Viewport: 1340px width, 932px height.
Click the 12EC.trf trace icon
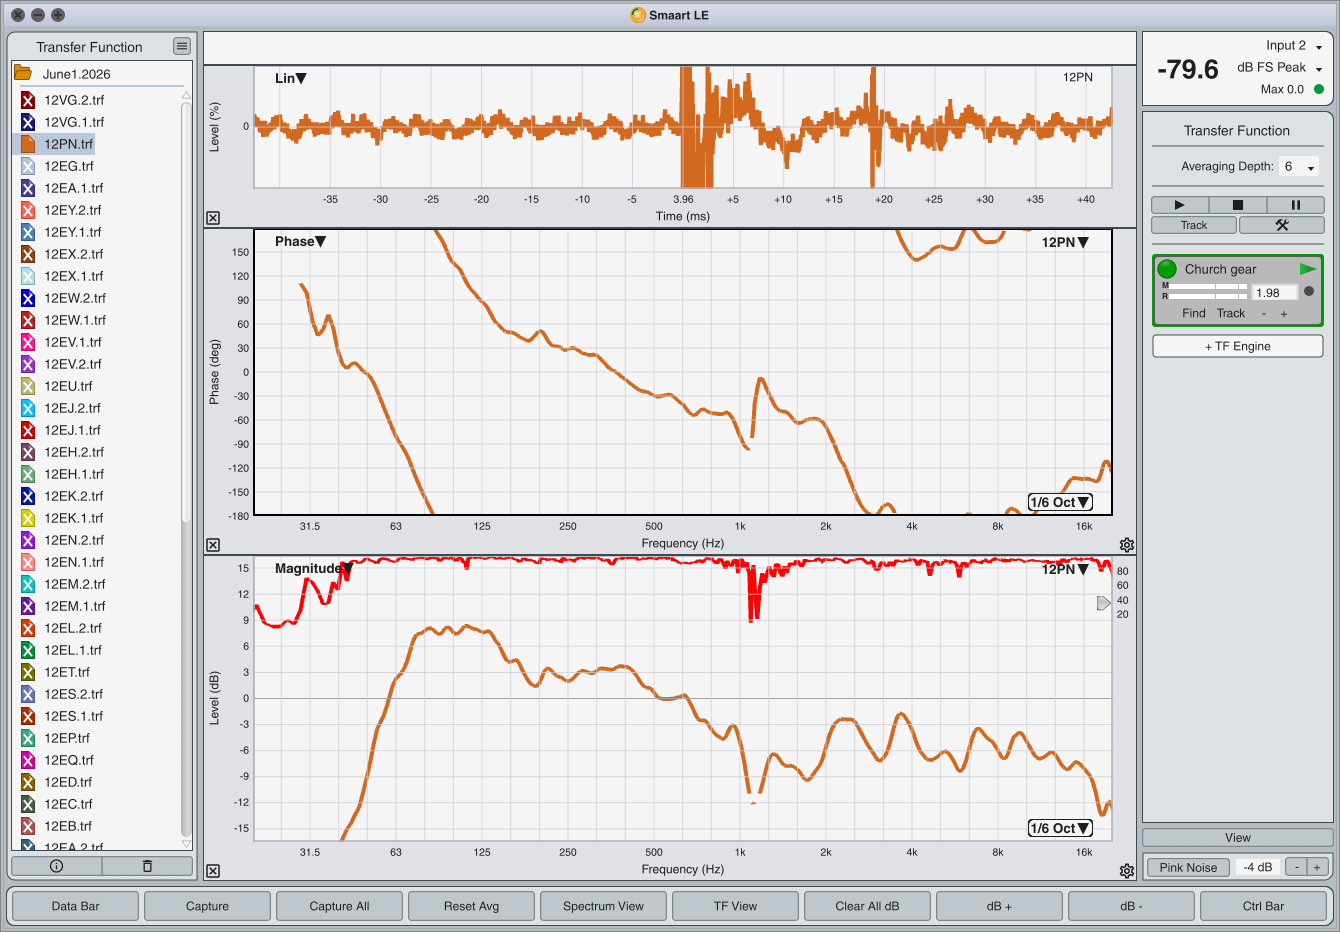tap(28, 804)
